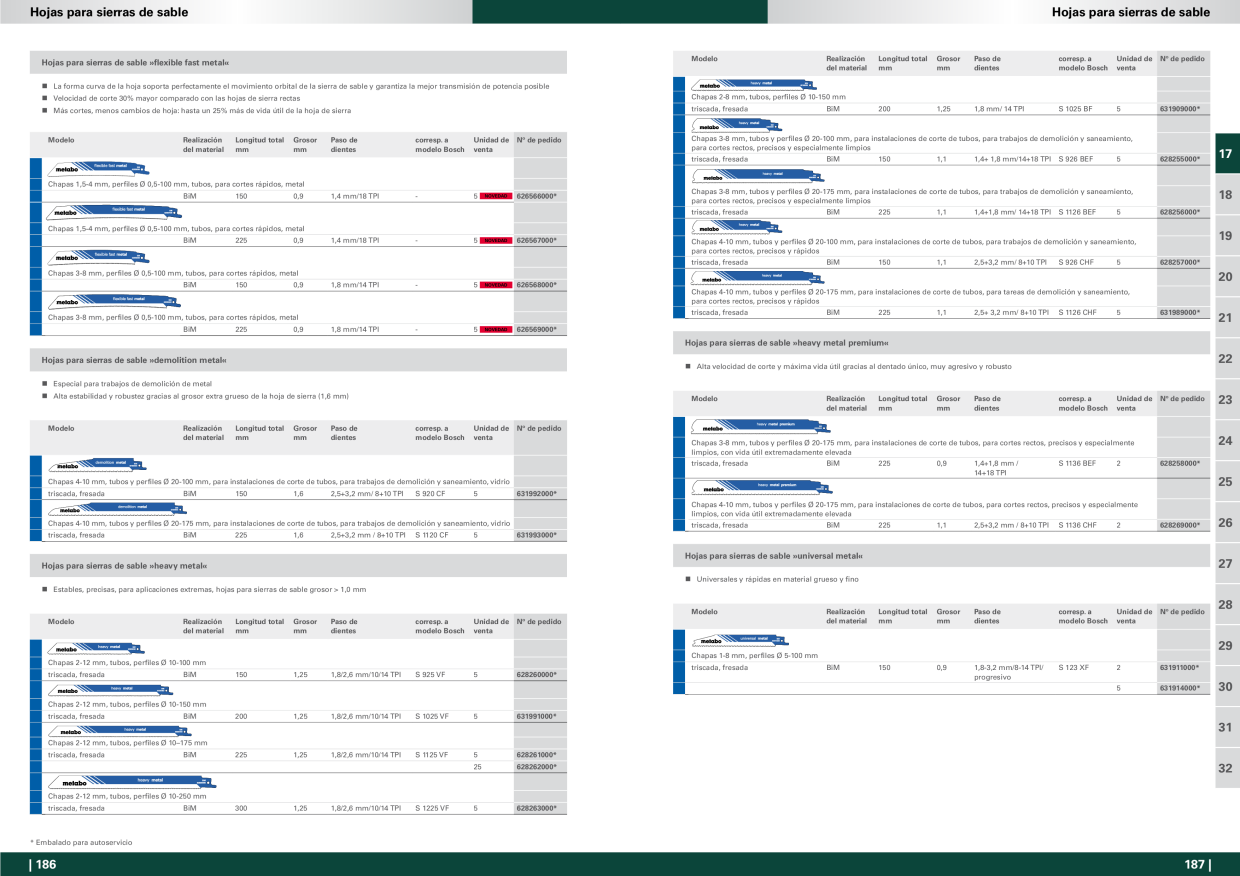
Task: Click Bosch model S 926 CHF
Action: pos(1076,262)
